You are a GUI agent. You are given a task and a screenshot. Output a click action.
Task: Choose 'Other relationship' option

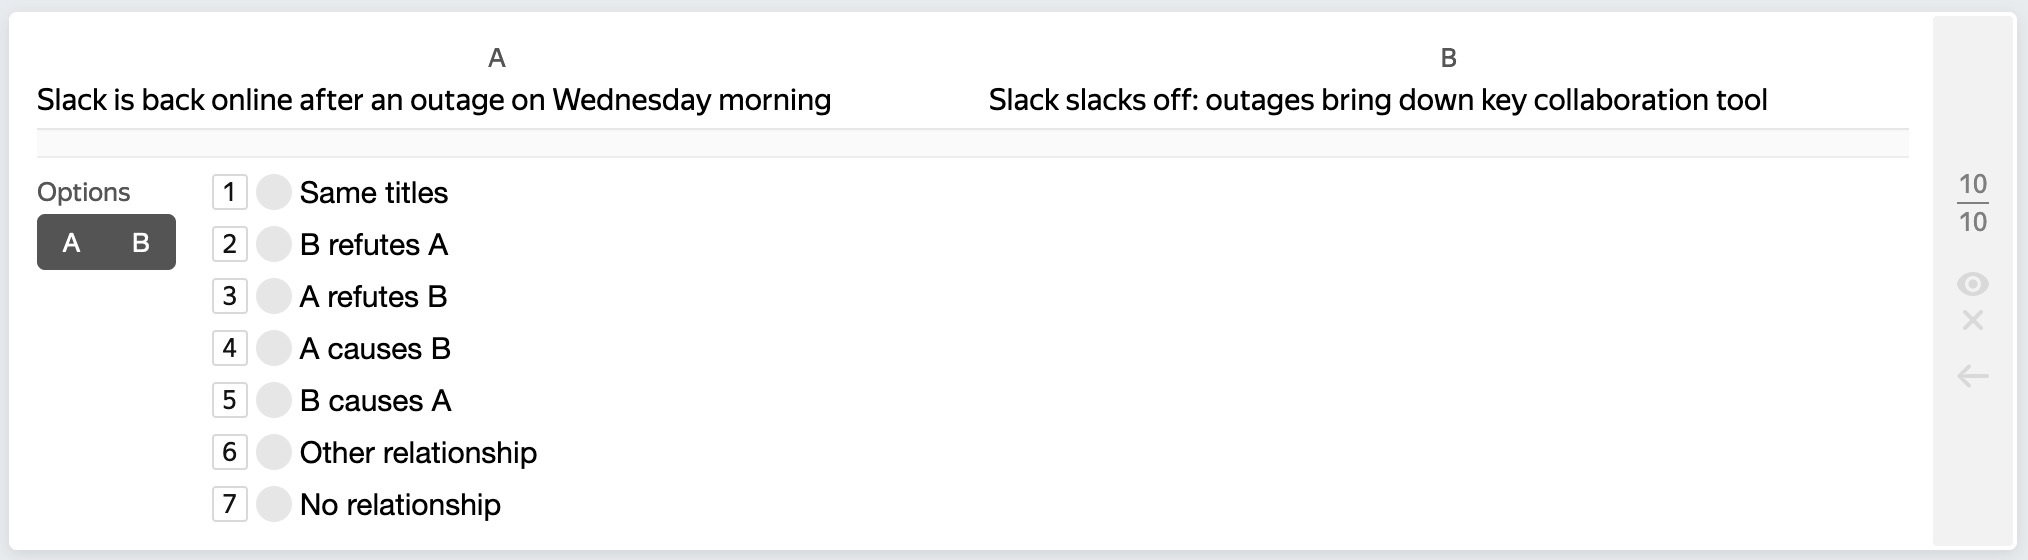[273, 452]
